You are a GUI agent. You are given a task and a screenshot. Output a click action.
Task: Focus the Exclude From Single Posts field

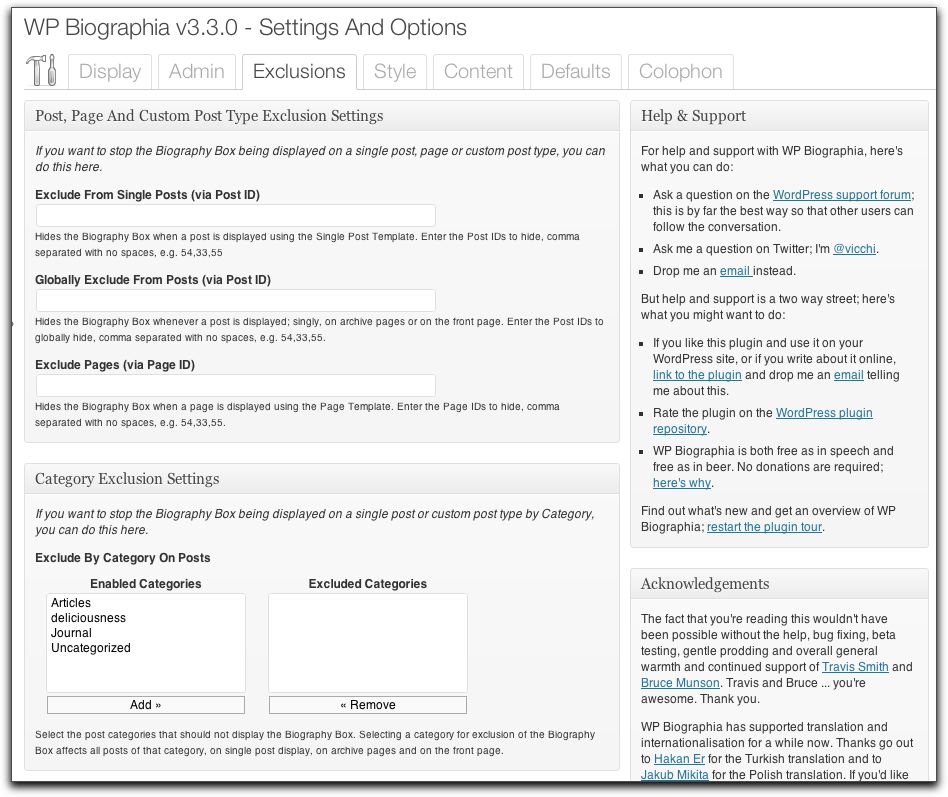coord(236,215)
